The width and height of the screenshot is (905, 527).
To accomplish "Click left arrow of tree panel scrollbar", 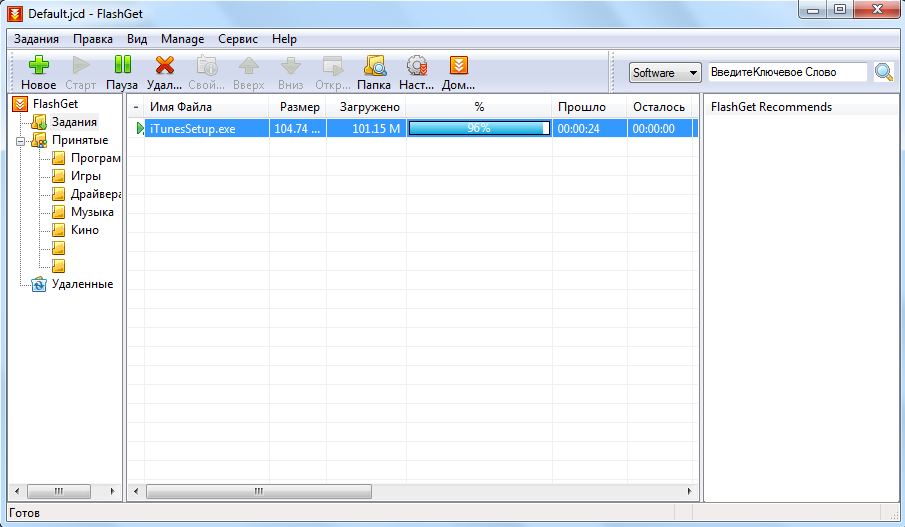I will (17, 491).
